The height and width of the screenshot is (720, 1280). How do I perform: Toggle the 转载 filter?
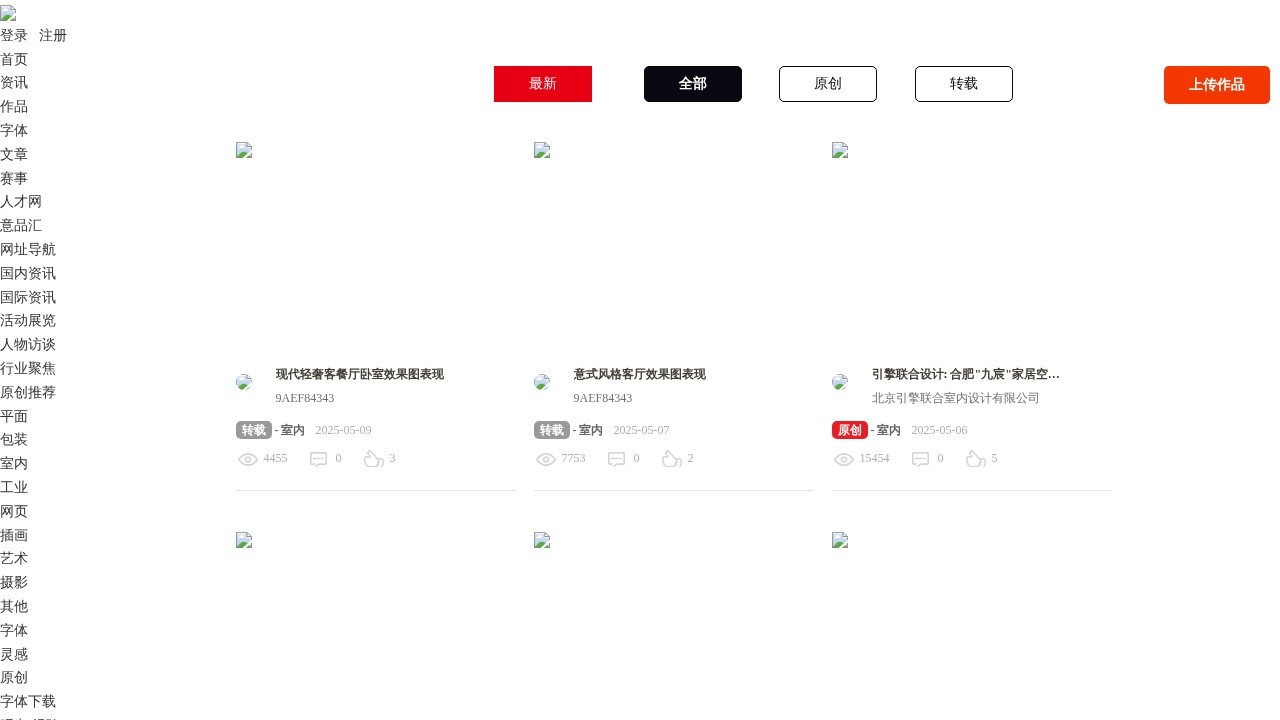pyautogui.click(x=963, y=84)
